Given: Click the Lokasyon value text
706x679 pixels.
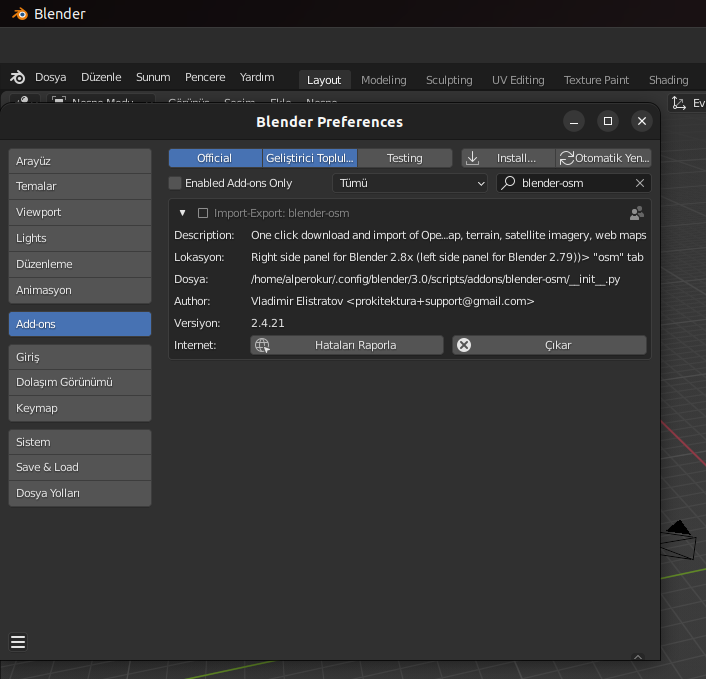Looking at the screenshot, I should coord(447,257).
